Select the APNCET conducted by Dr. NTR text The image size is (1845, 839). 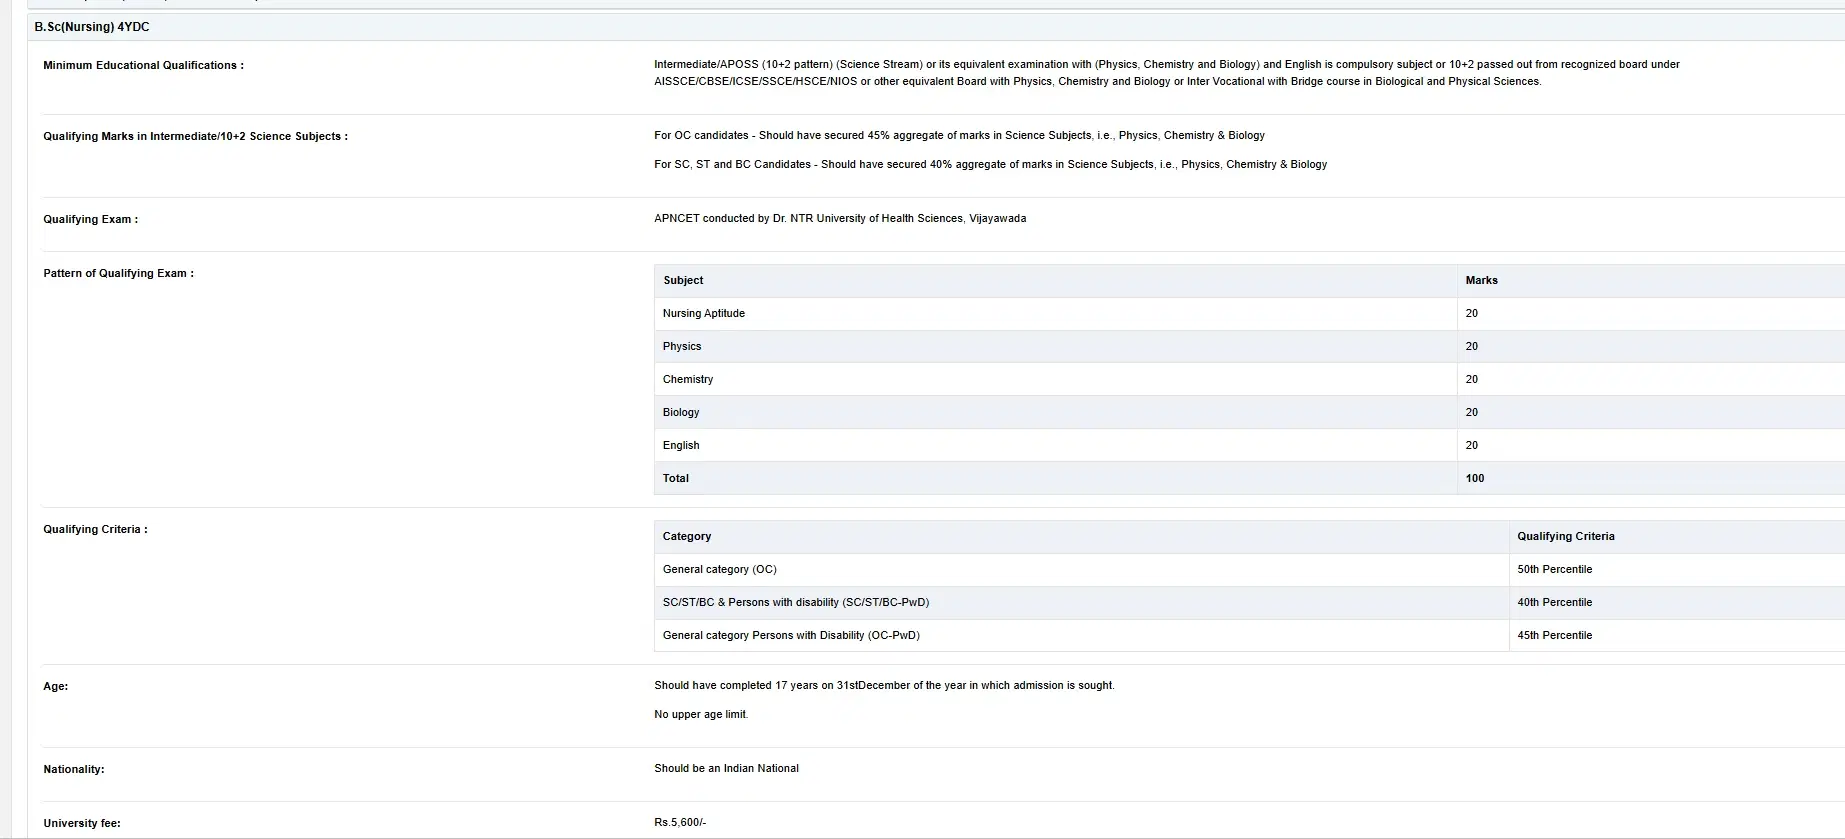point(839,219)
